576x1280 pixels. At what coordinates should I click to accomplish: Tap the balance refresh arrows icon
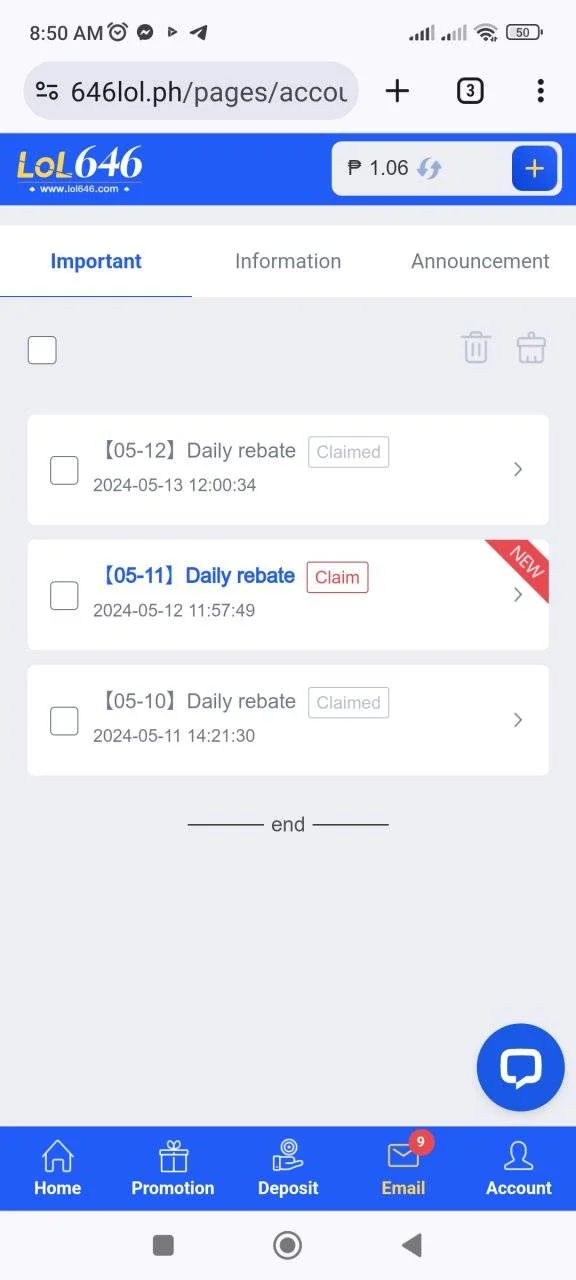click(x=429, y=168)
